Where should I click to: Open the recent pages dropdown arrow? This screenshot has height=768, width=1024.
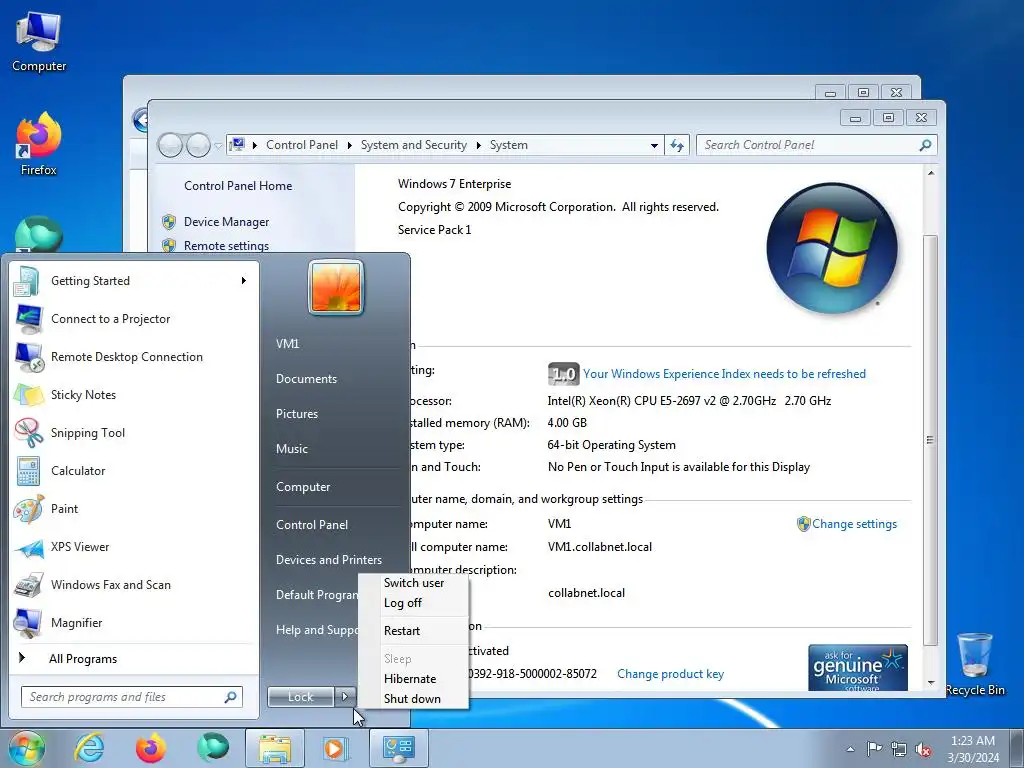218,146
